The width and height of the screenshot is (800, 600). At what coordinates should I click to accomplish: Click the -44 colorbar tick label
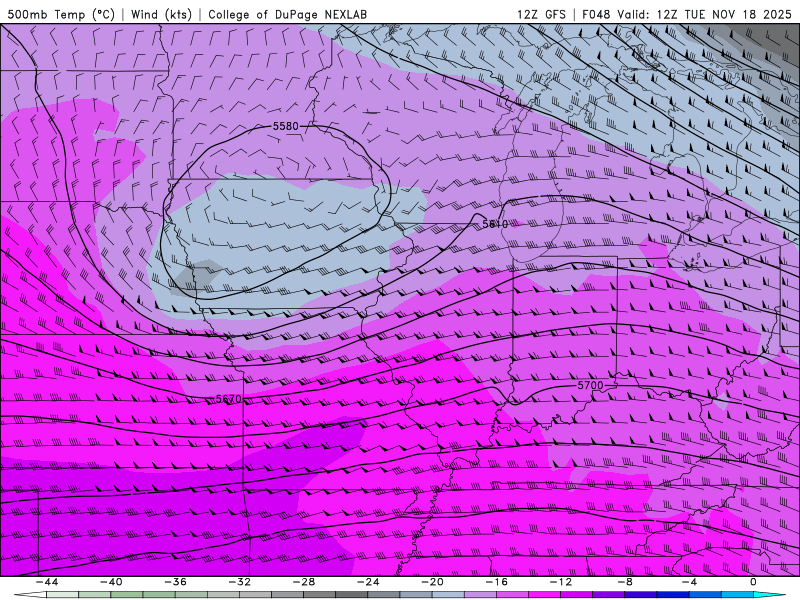pos(47,582)
